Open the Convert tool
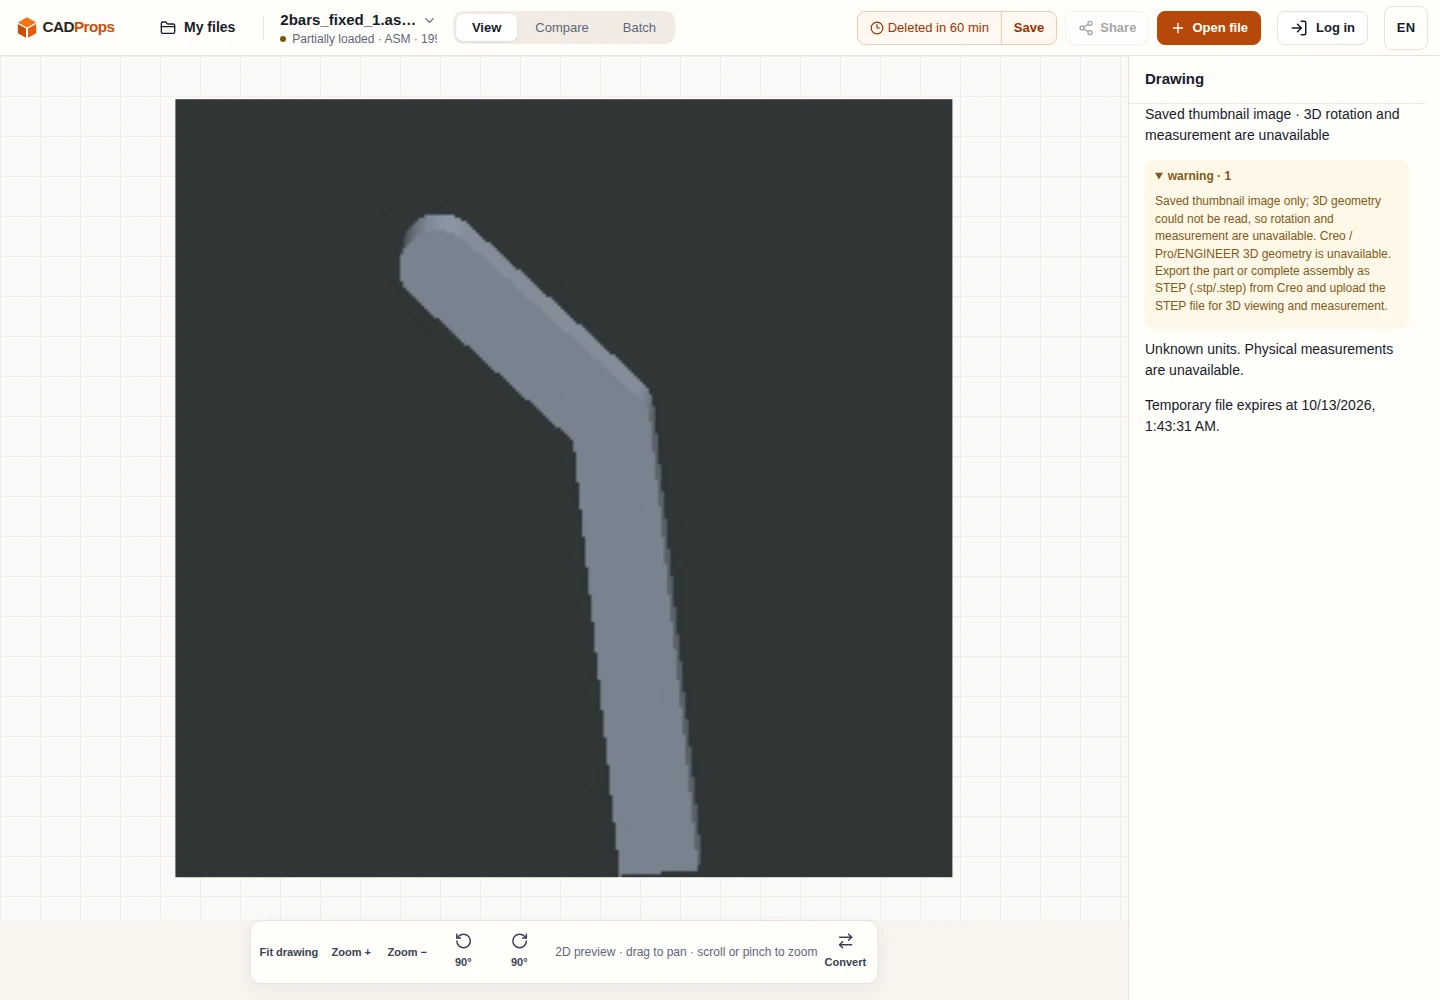The height and width of the screenshot is (1000, 1440). 845,950
